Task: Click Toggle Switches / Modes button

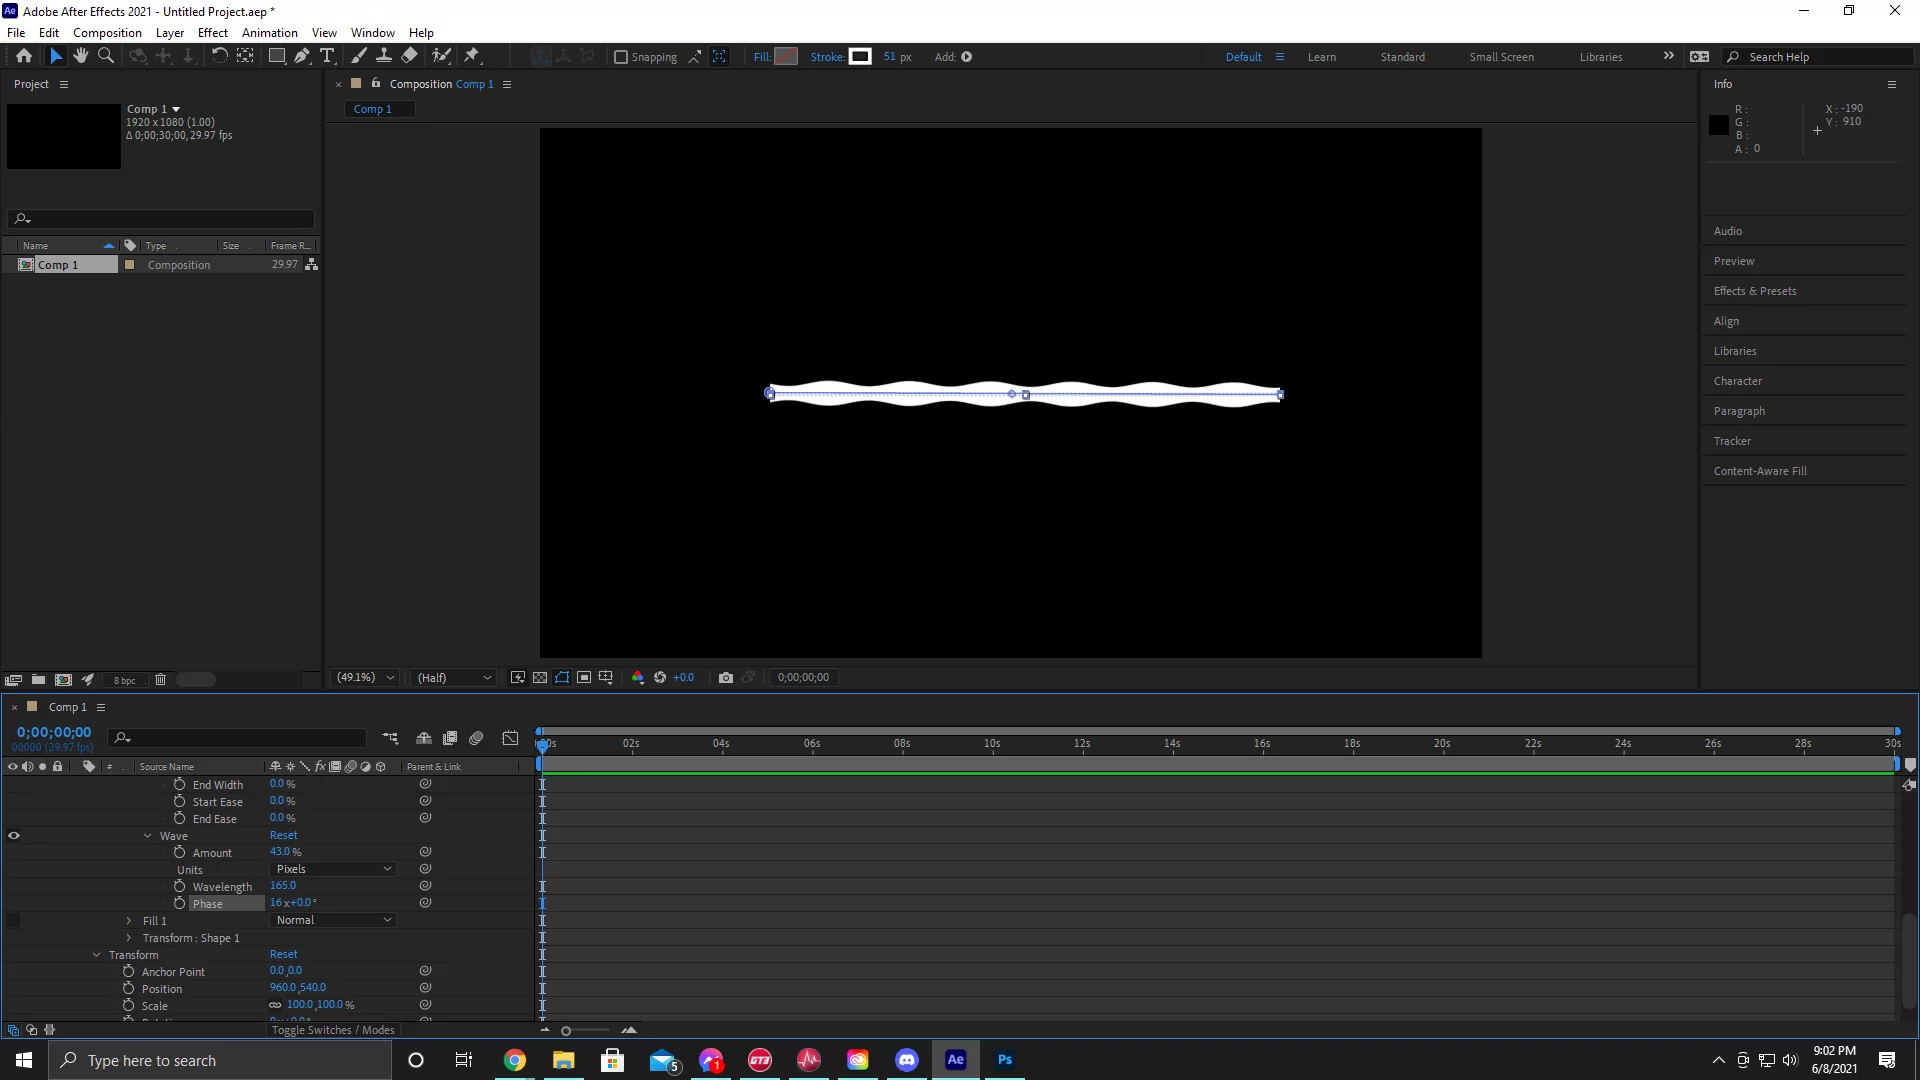Action: [333, 1030]
